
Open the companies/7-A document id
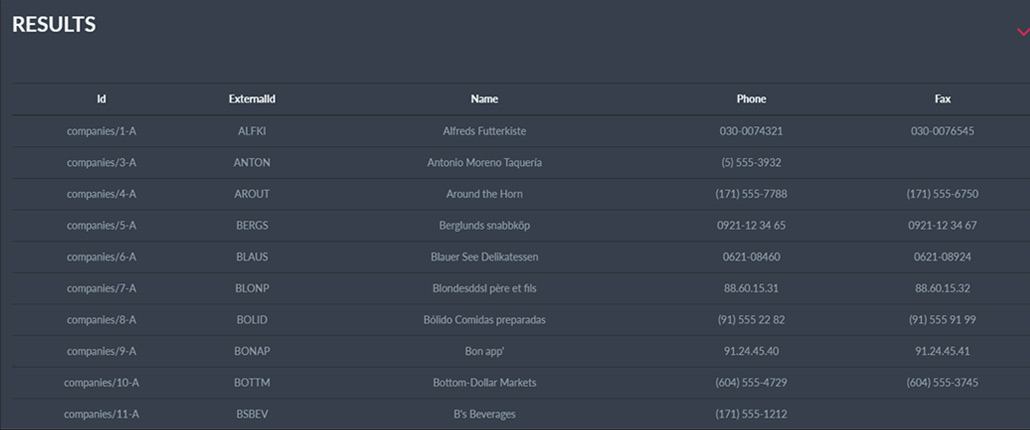pos(101,288)
